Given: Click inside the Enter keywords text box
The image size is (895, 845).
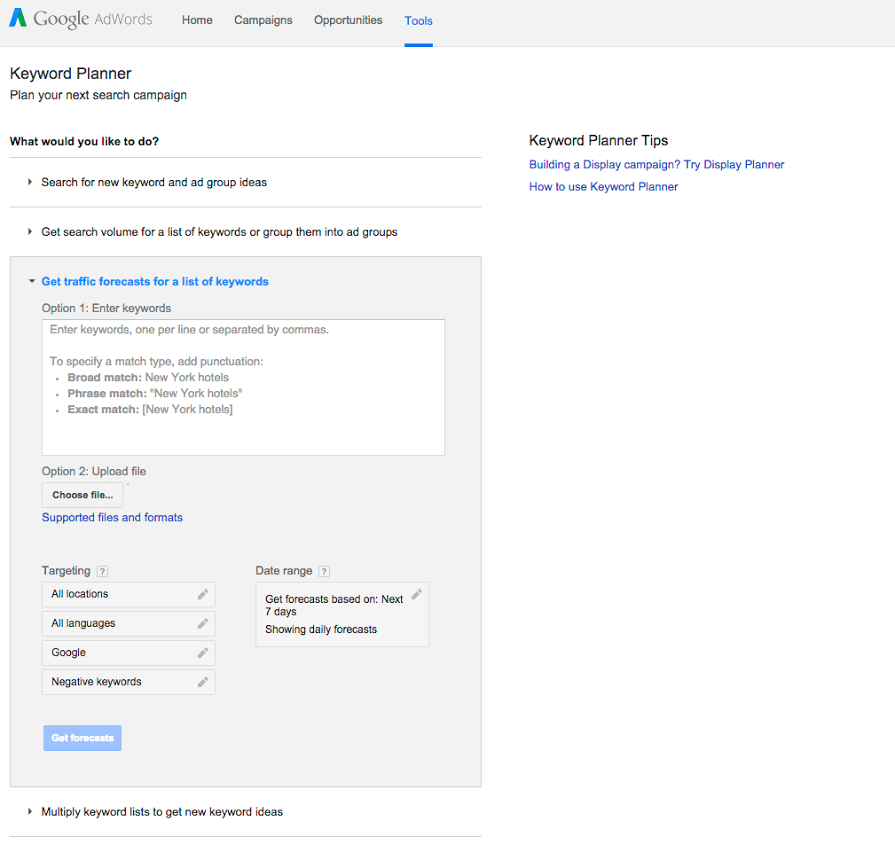Looking at the screenshot, I should pos(243,387).
